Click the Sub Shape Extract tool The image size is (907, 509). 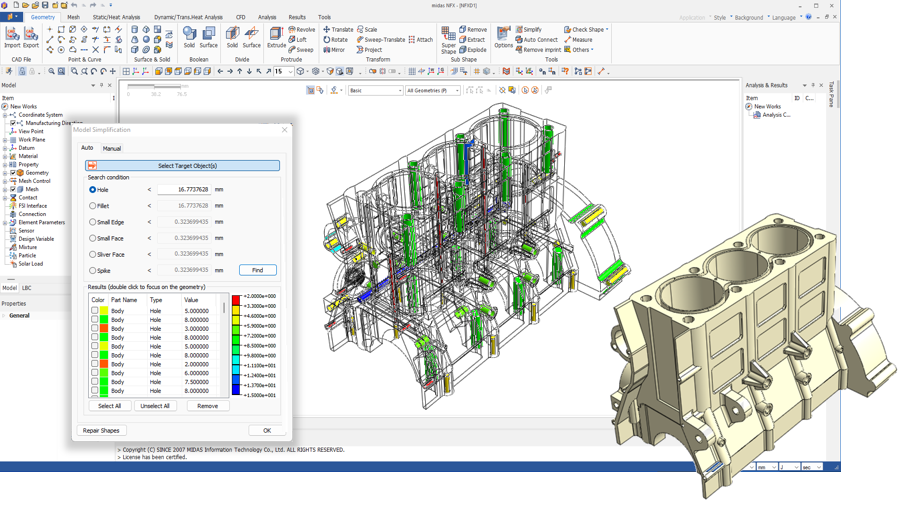[x=472, y=39]
